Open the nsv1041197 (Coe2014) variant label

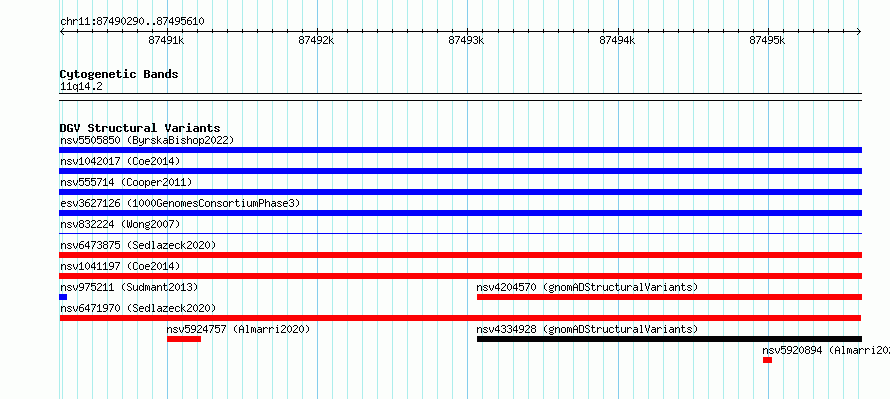pos(120,266)
